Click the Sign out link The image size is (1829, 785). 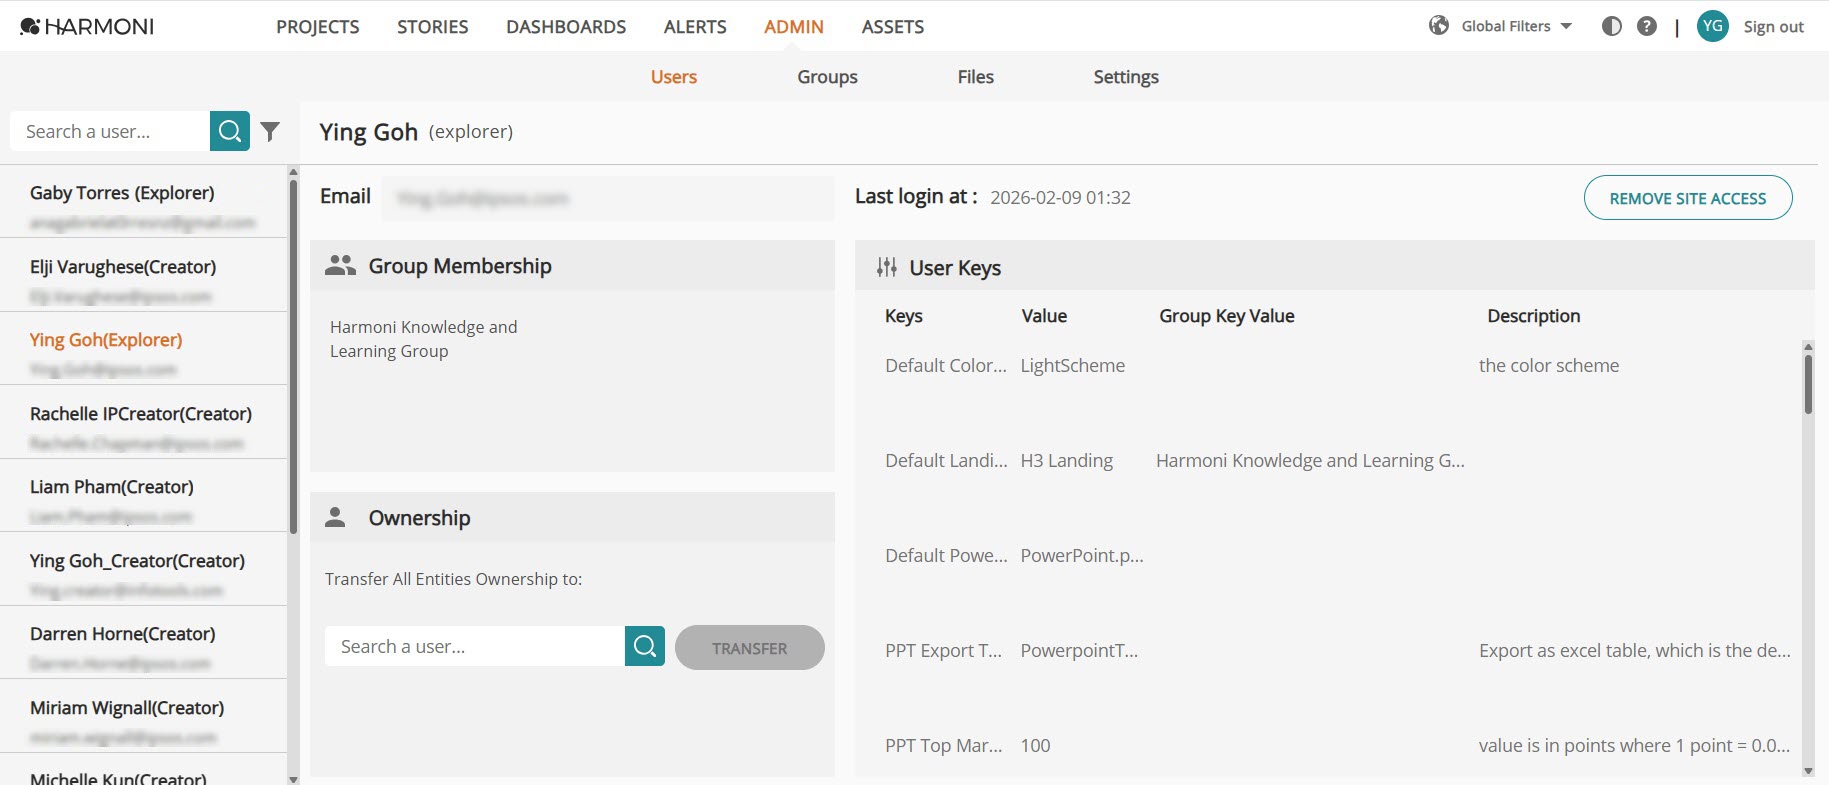[1774, 27]
